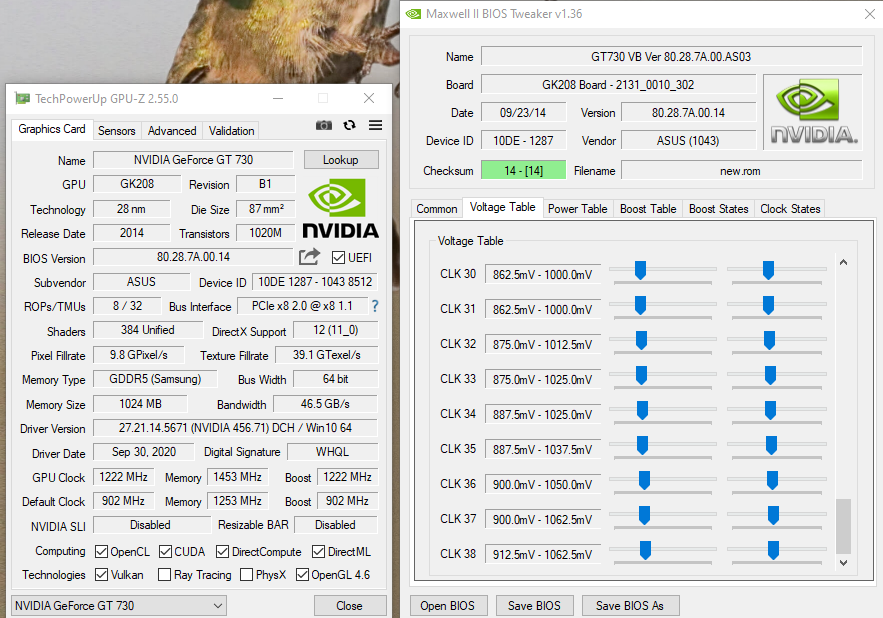Toggle the UEFI checkbox
This screenshot has height=618, width=883.
tap(338, 257)
